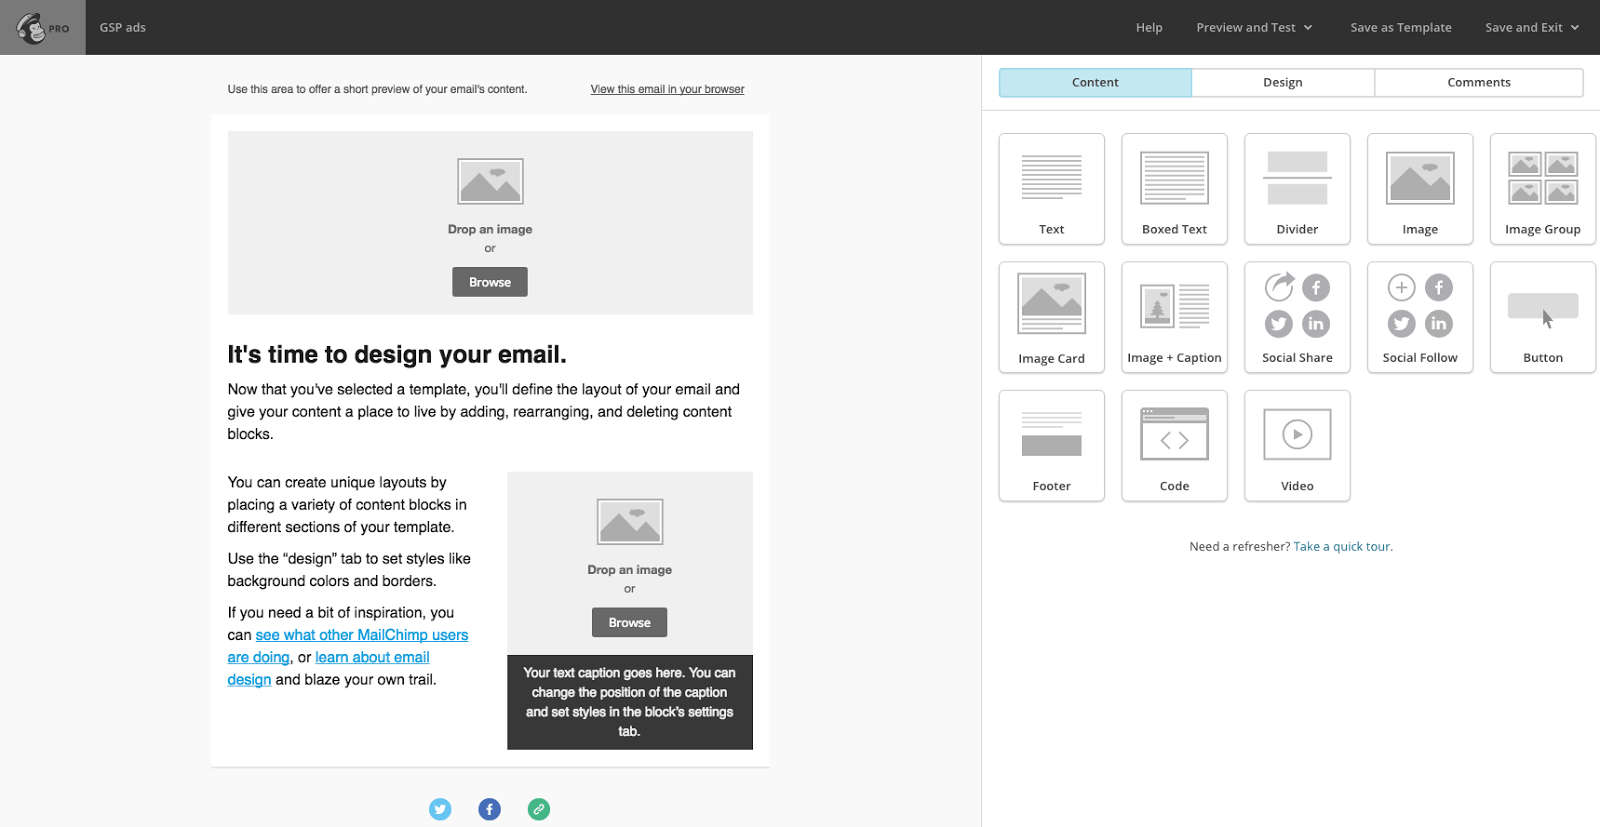Click the 'It's time to design your email' heading
The image size is (1600, 827).
point(397,354)
